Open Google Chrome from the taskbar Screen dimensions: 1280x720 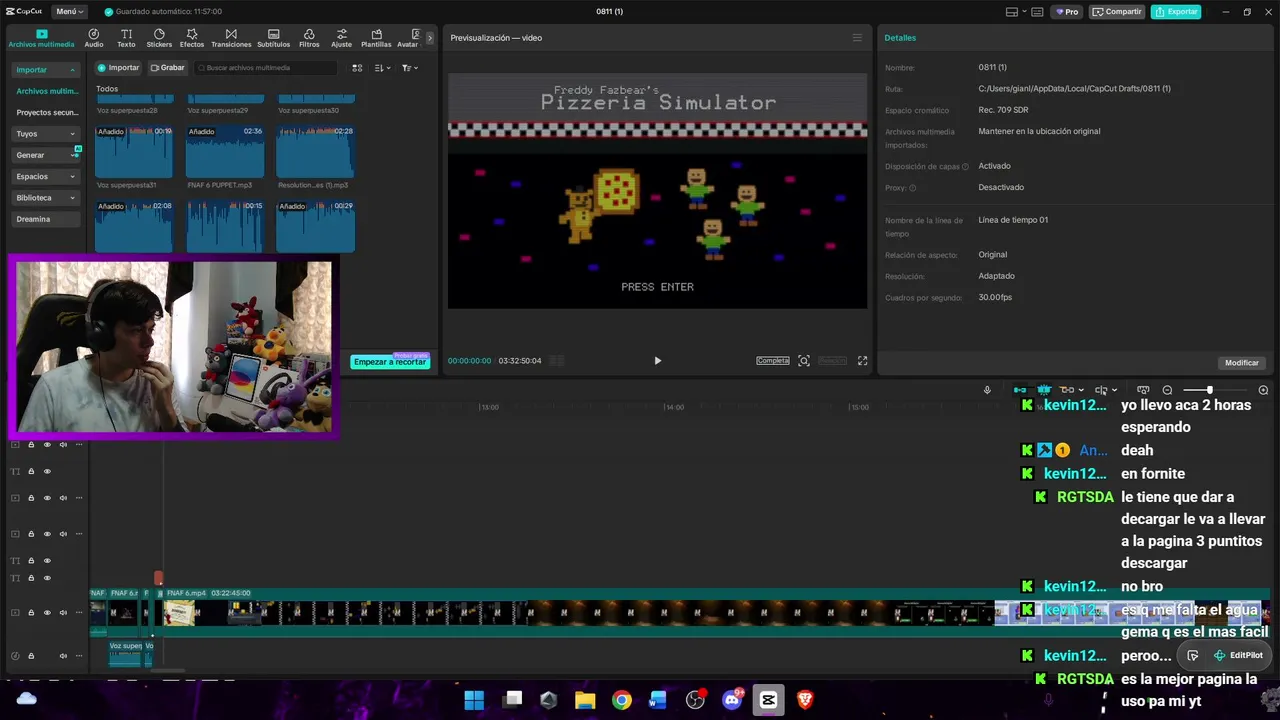622,700
